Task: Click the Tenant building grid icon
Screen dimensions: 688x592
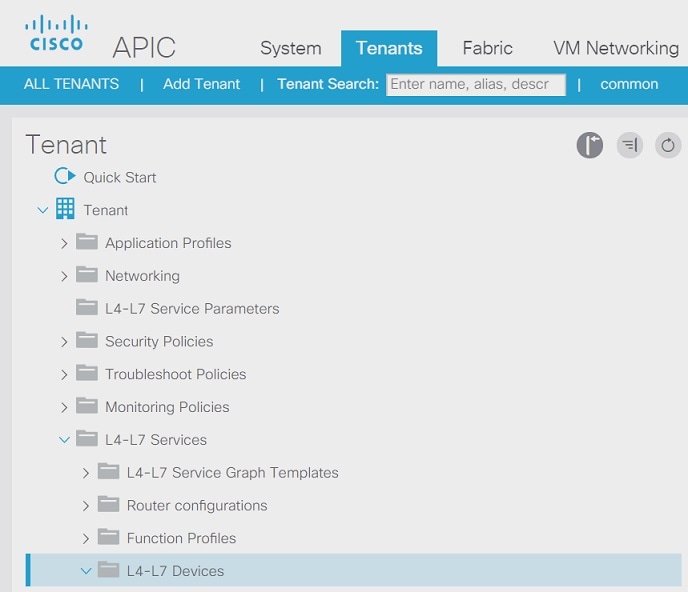Action: click(x=65, y=208)
